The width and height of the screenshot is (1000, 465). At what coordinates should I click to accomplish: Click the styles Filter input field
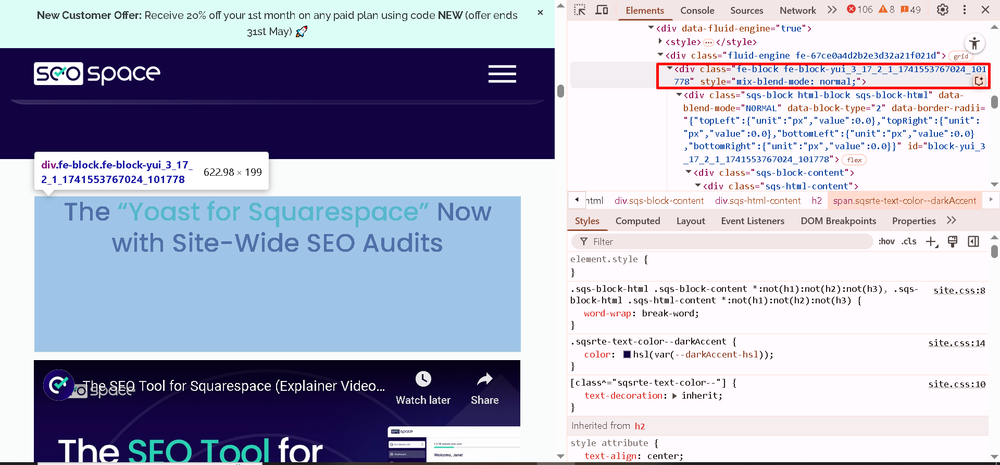click(x=721, y=242)
